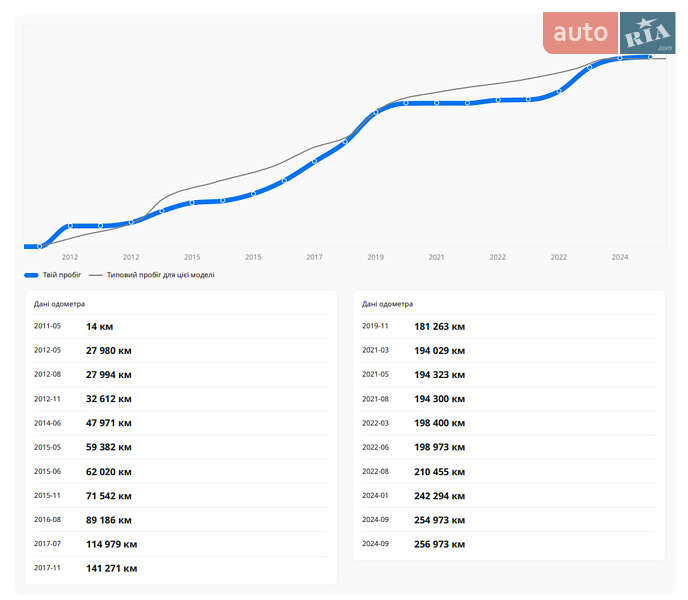Click the 2019 label on the x-axis
Viewport: 688px width, 600px height.
coord(375,257)
